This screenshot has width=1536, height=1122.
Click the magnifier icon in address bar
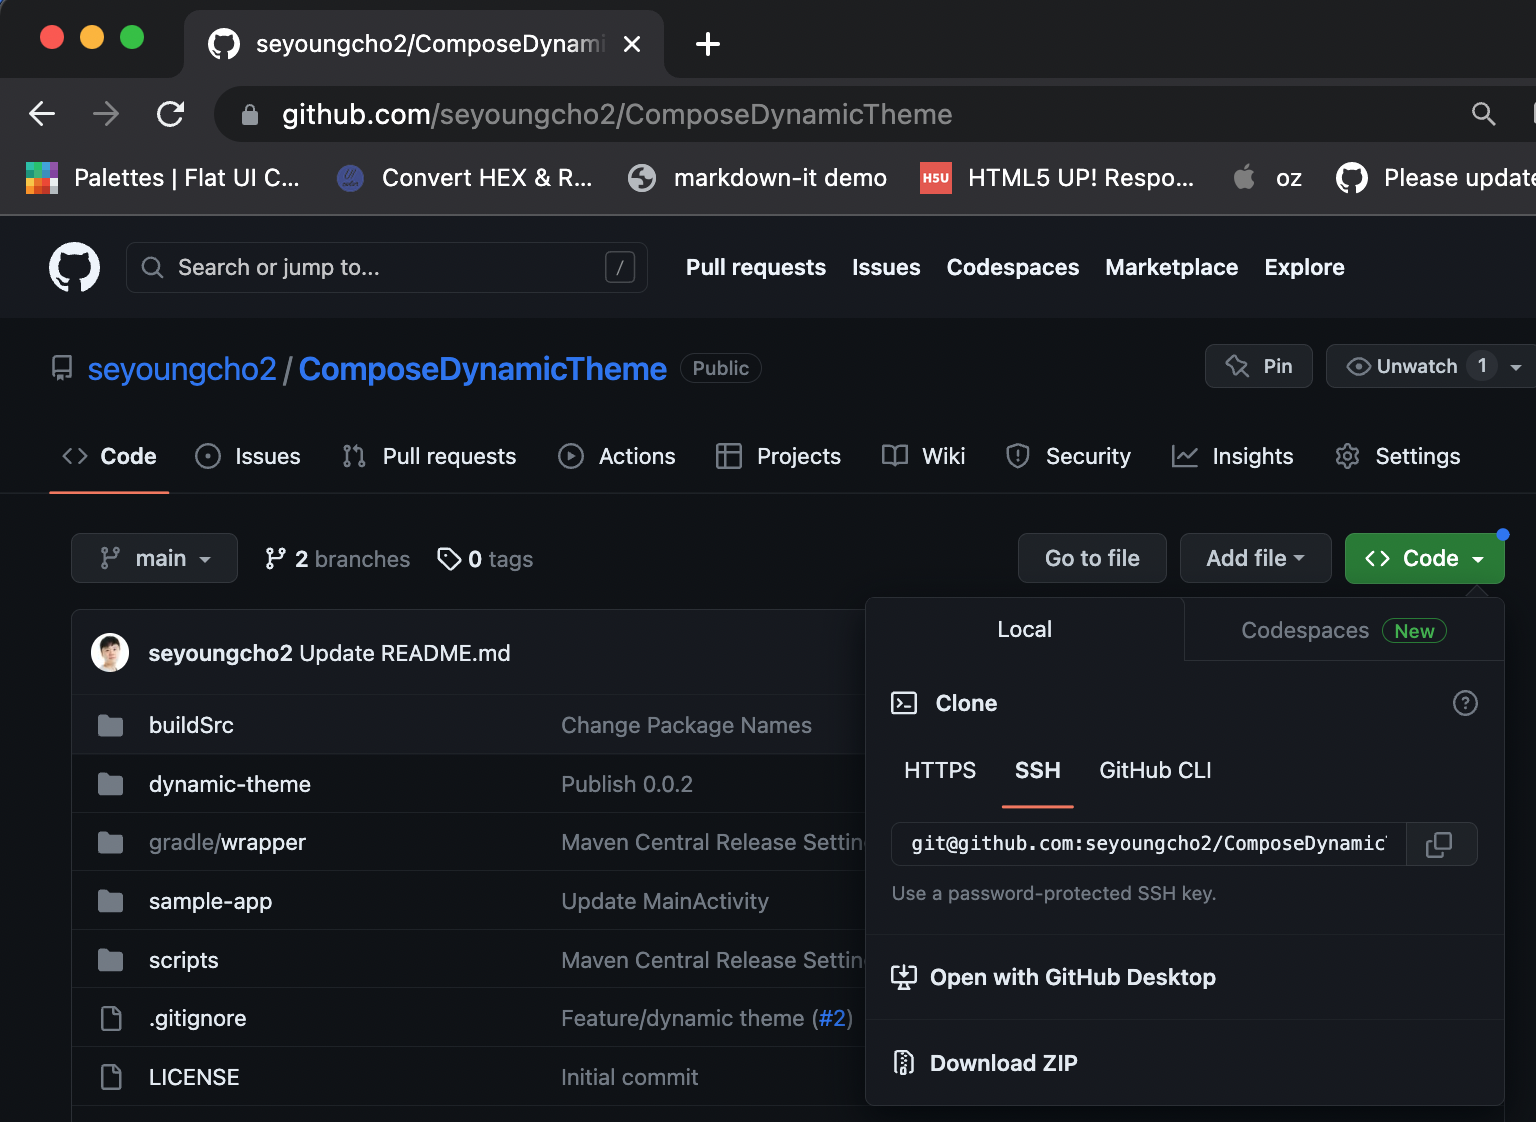(x=1484, y=114)
